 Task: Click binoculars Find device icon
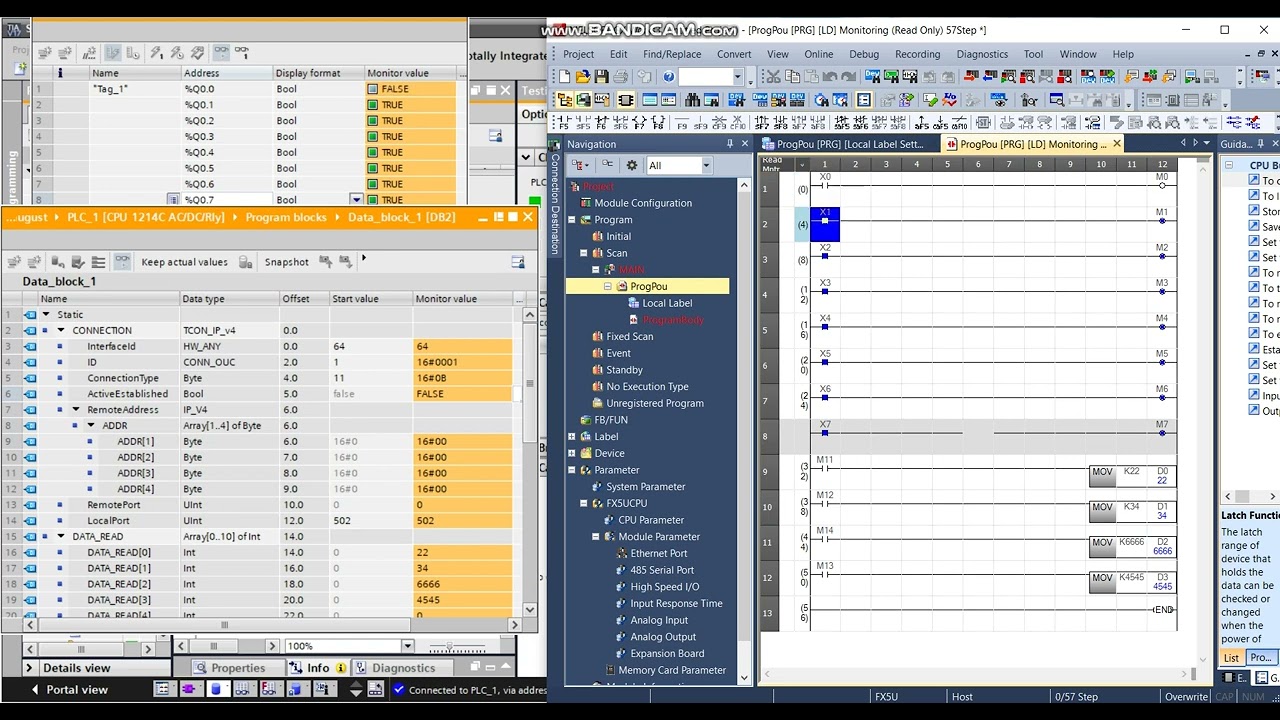click(x=692, y=100)
